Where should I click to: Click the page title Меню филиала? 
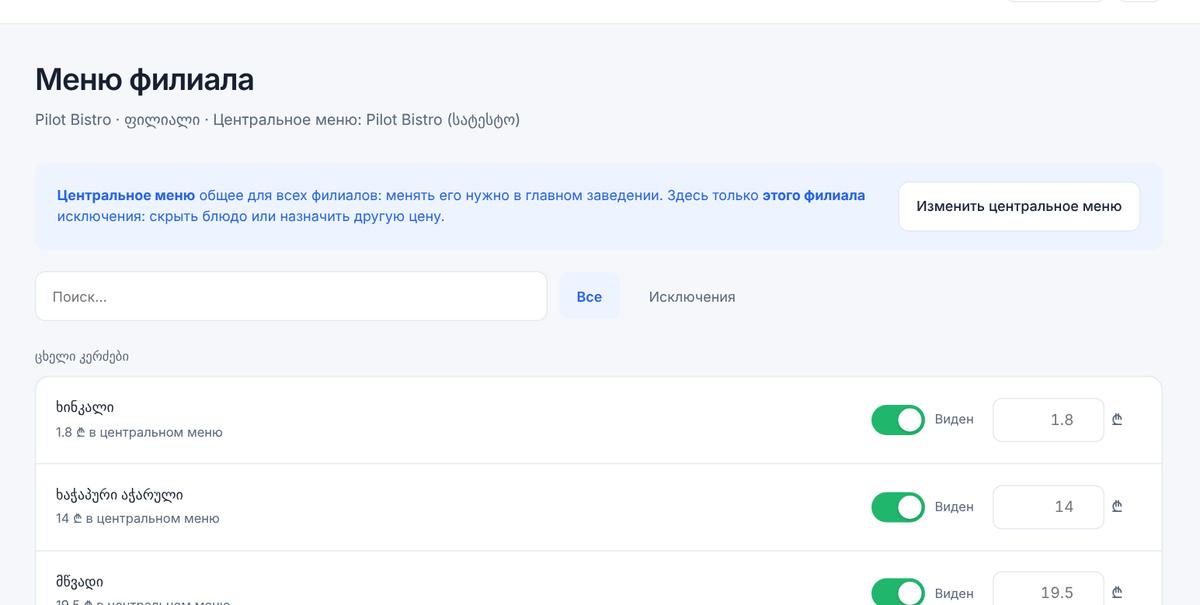(144, 80)
